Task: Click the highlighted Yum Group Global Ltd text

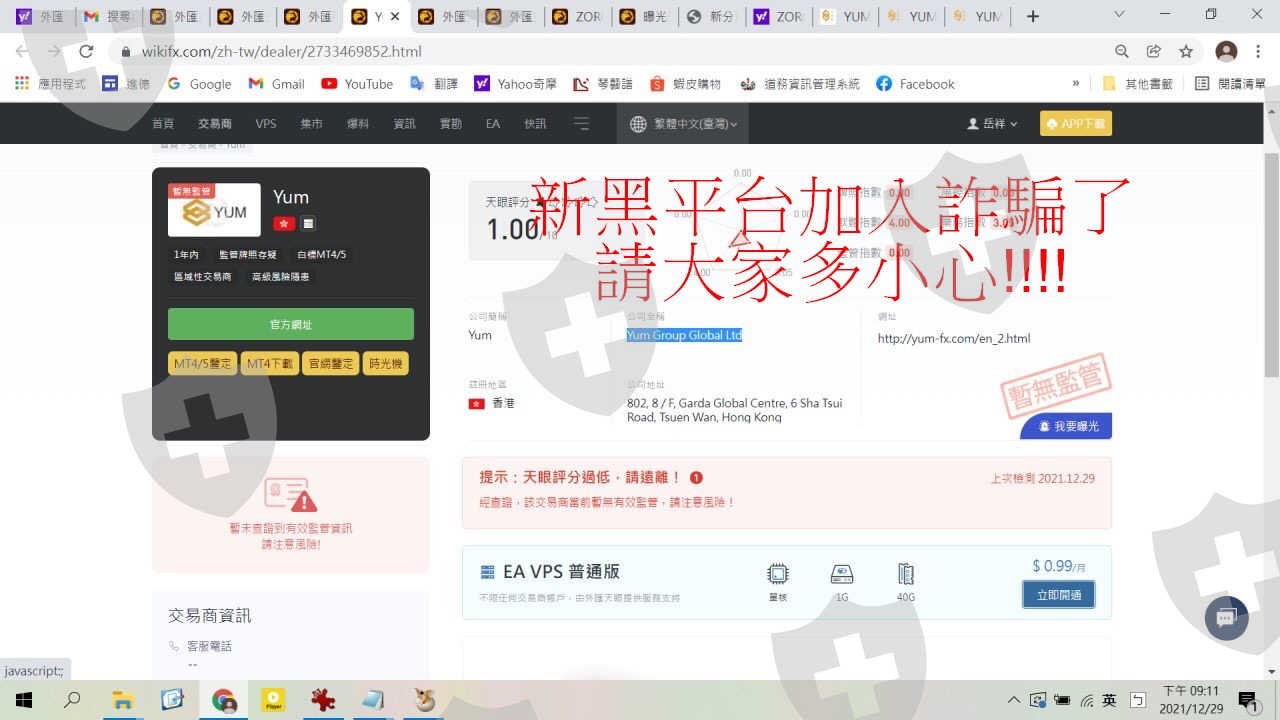Action: pos(685,336)
